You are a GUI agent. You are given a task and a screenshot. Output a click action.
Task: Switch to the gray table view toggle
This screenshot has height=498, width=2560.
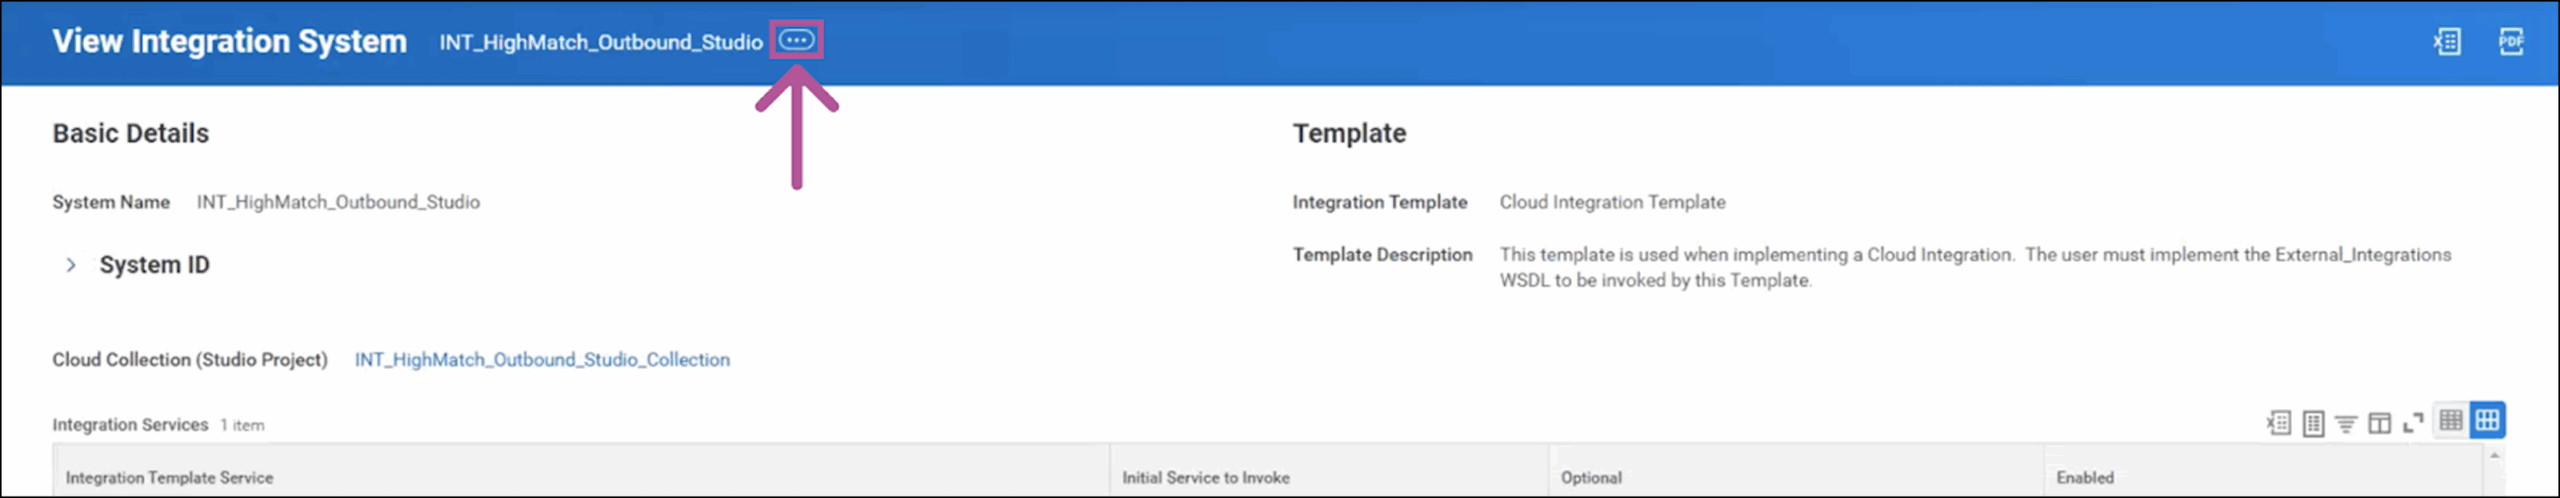2451,421
